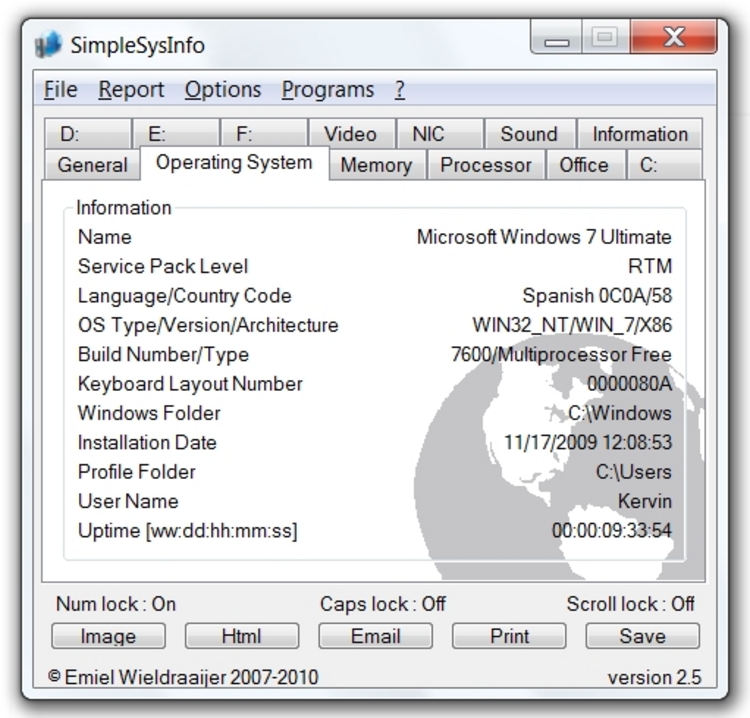Click the 'Build Number/Type' label

coord(164,355)
